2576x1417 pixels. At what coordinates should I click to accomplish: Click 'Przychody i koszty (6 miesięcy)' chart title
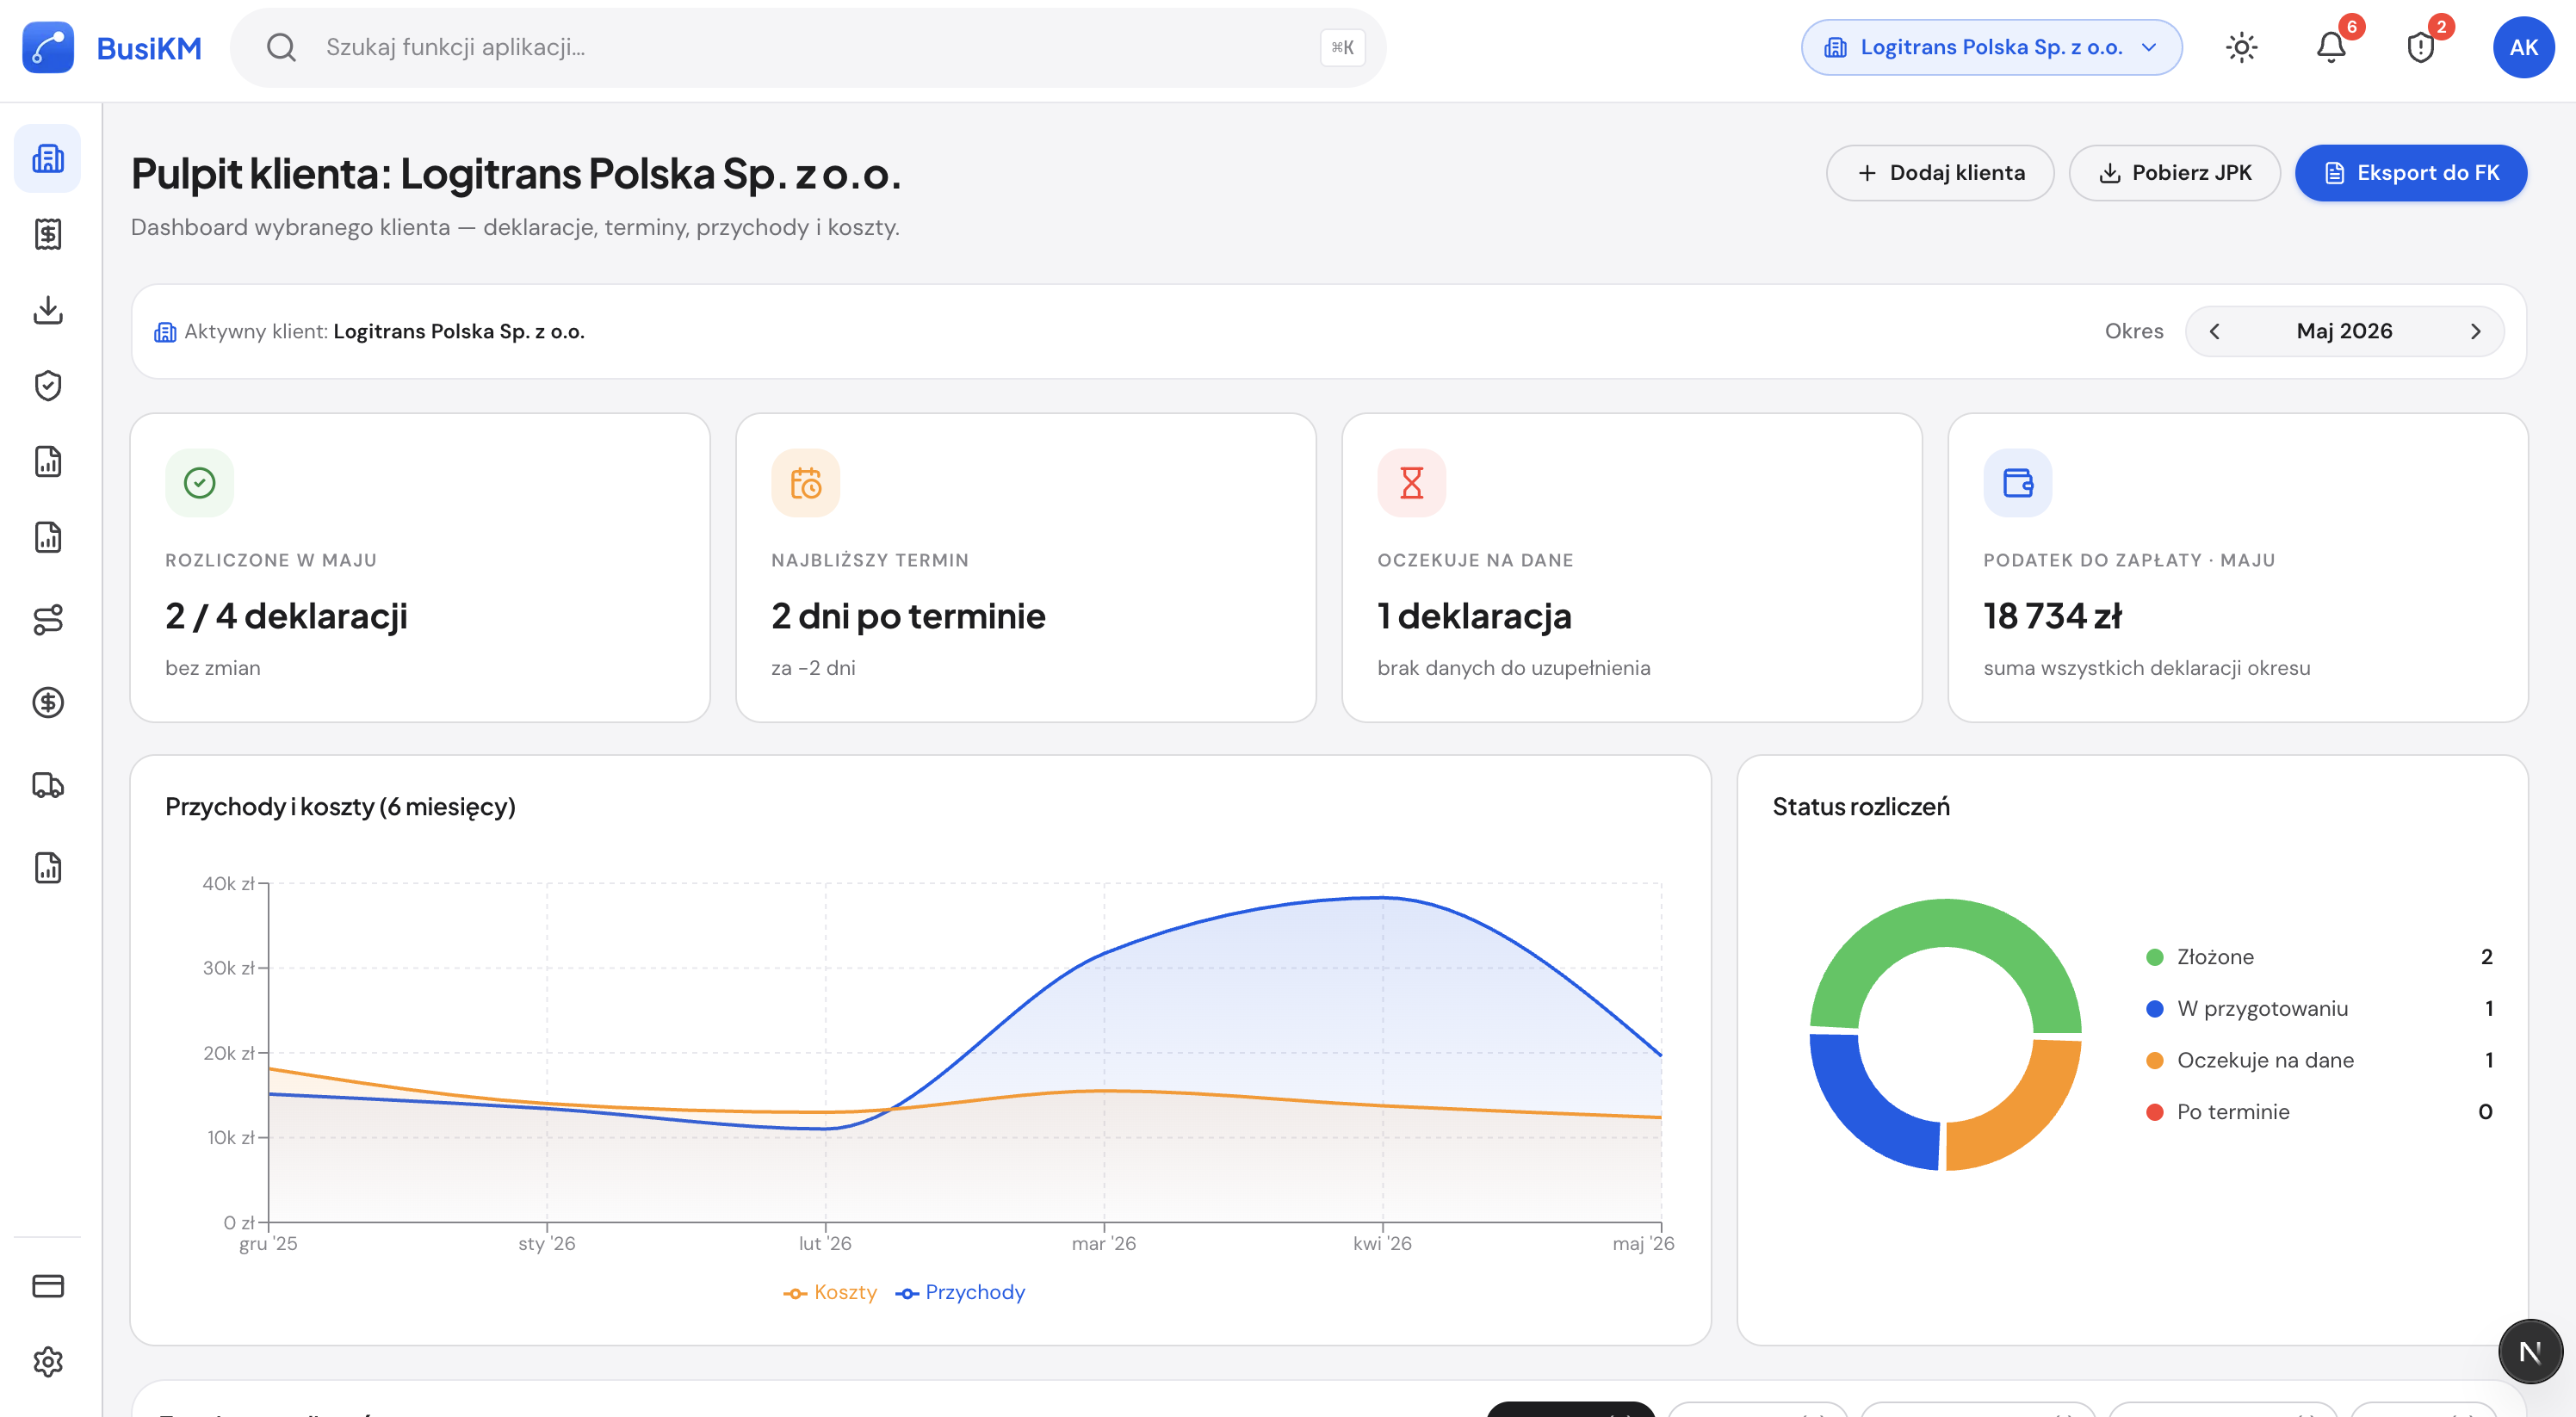click(x=340, y=806)
